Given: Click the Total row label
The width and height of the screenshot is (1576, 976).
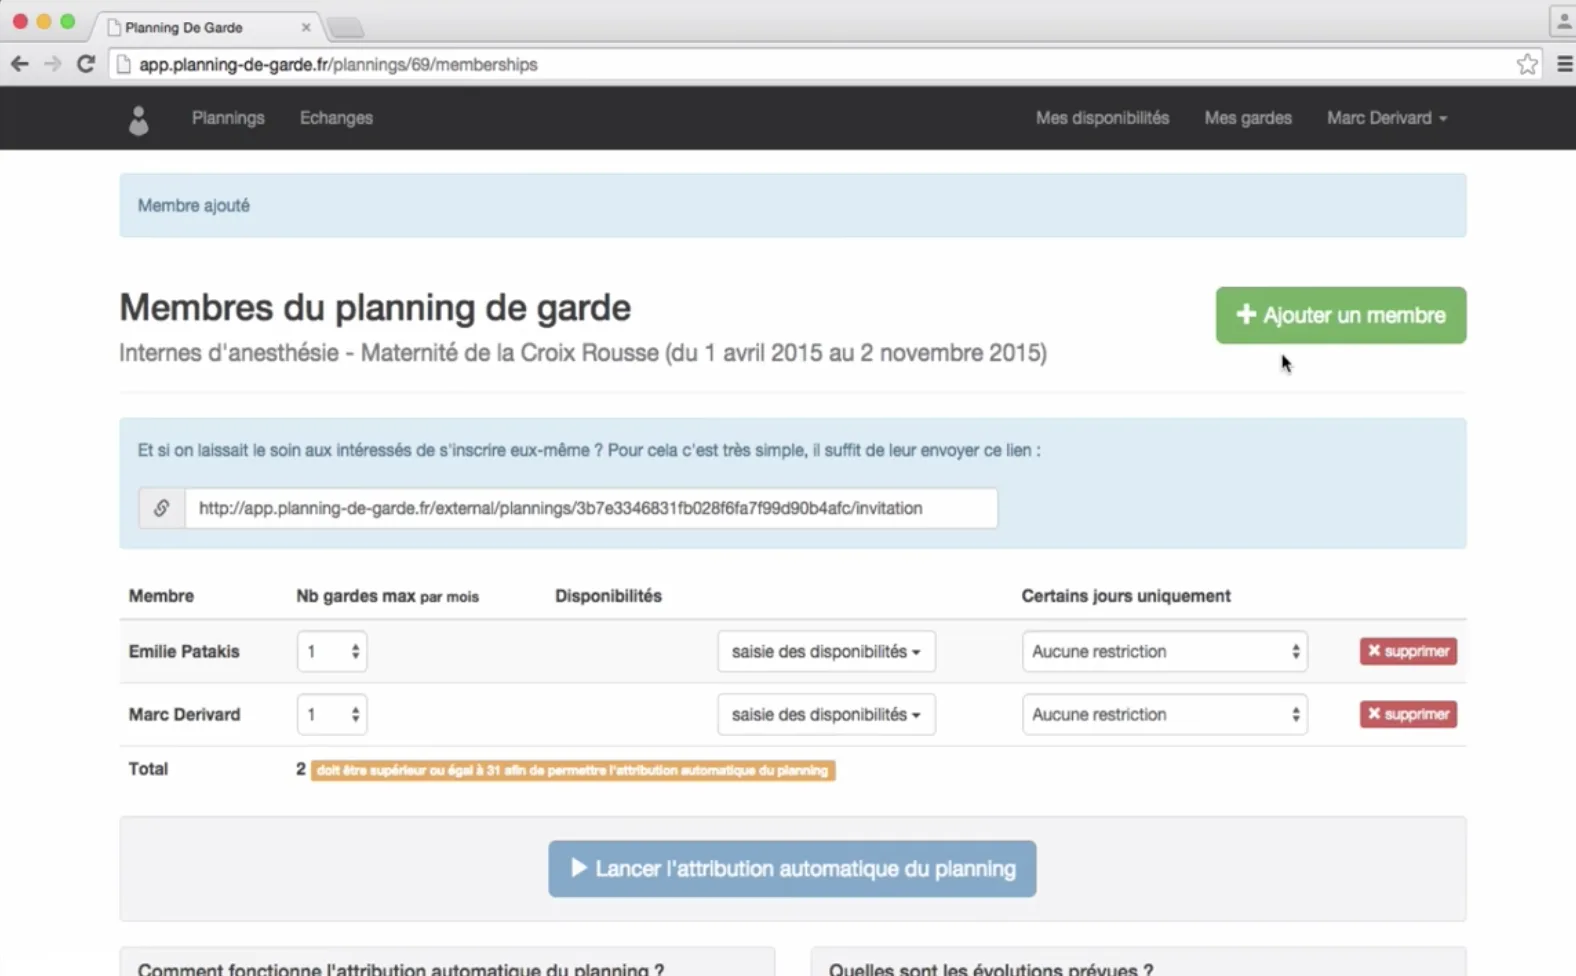Looking at the screenshot, I should [x=148, y=769].
